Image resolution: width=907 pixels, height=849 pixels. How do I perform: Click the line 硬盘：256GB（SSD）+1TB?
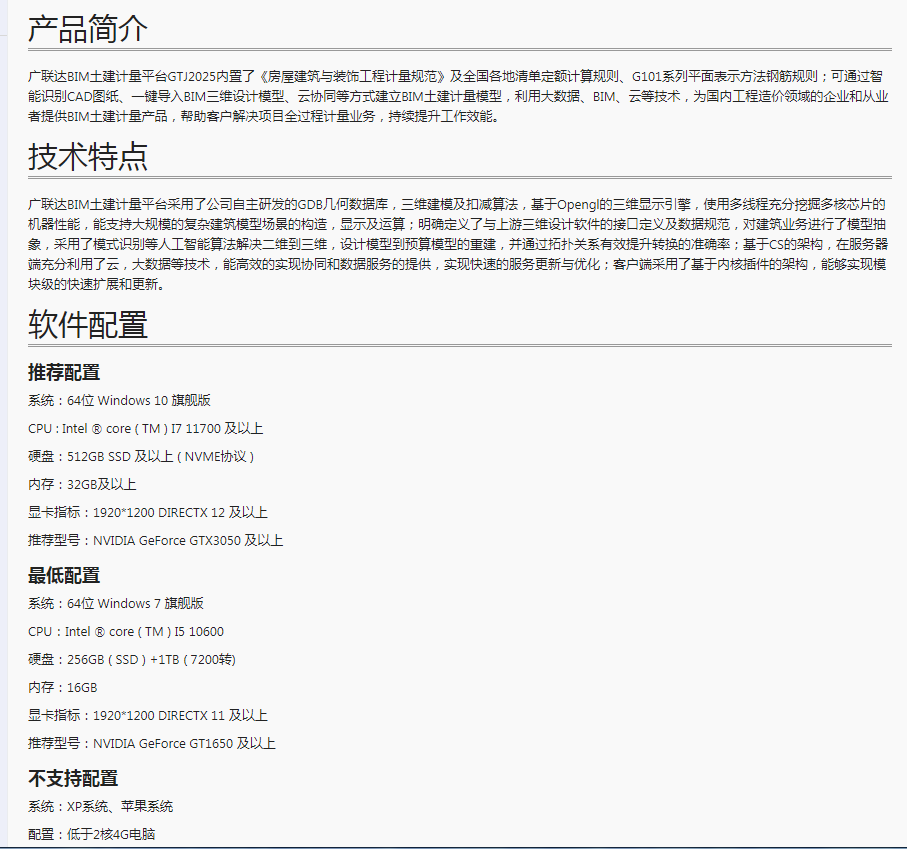tap(132, 659)
